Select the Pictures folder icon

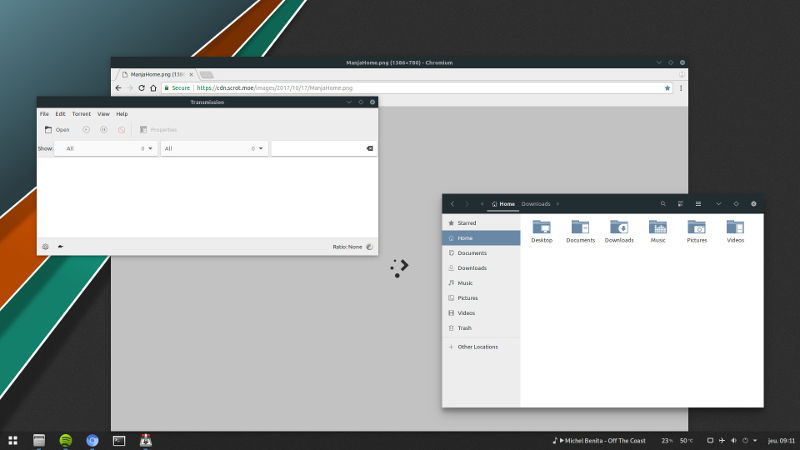click(x=697, y=227)
